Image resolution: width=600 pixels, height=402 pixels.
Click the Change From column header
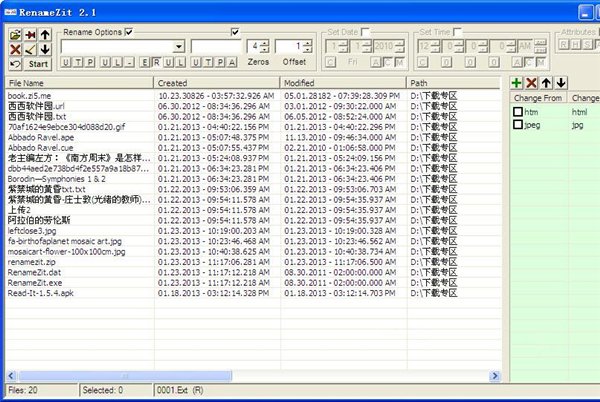[538, 98]
